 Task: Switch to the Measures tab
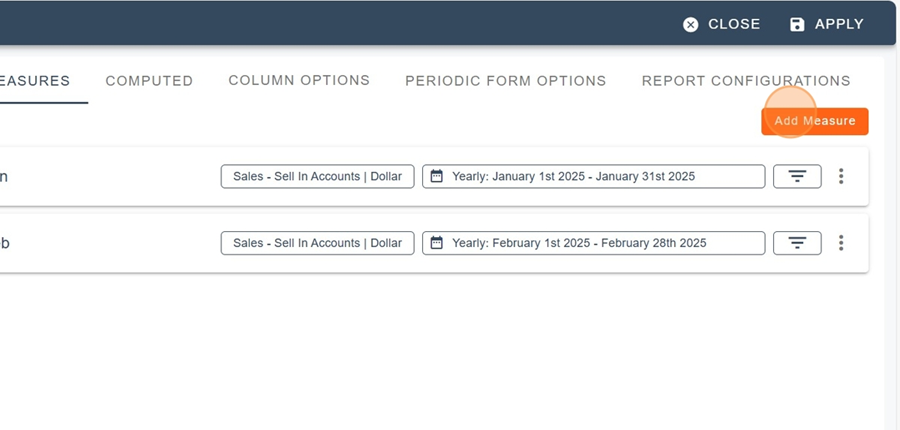[35, 81]
